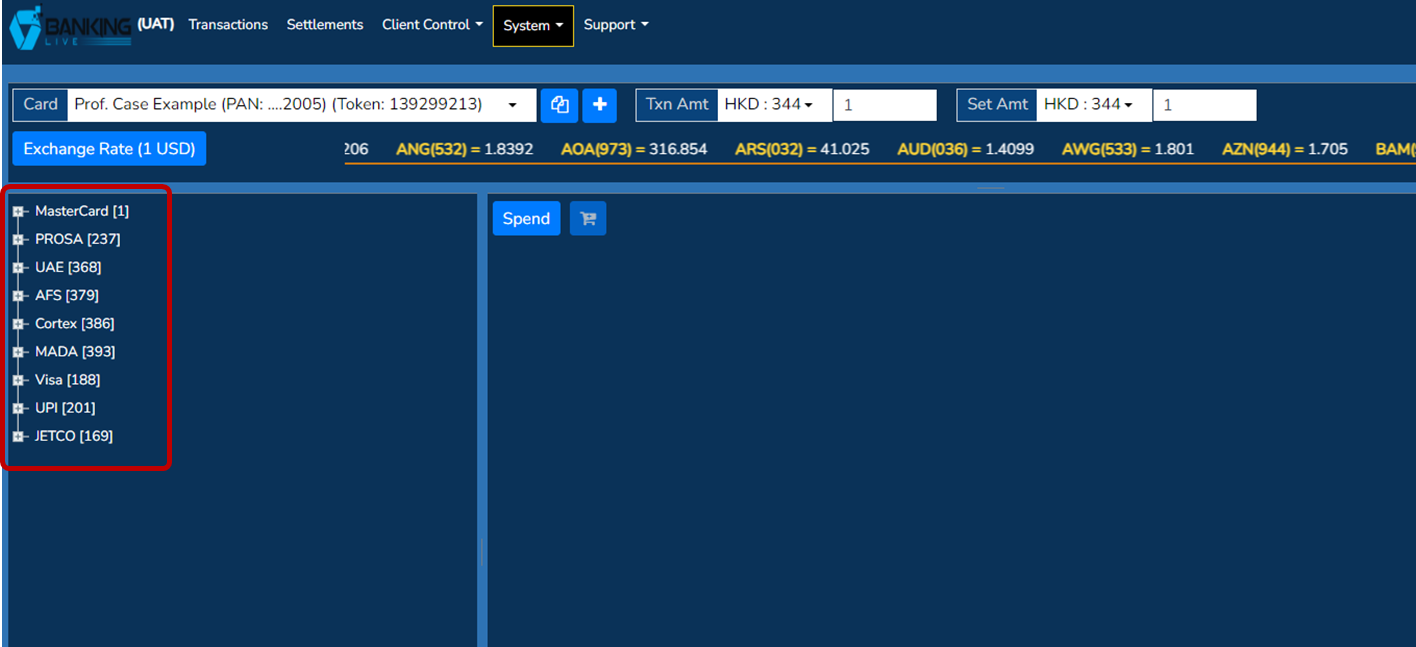Select Cortex [386] label
This screenshot has height=647, width=1416.
tap(75, 324)
